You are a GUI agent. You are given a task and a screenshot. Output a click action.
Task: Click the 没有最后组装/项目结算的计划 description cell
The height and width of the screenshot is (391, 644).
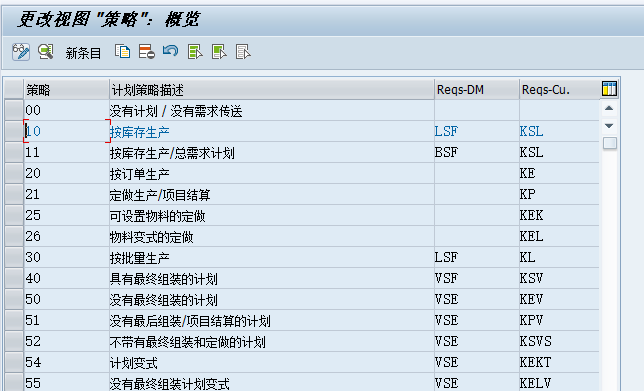tap(271, 320)
